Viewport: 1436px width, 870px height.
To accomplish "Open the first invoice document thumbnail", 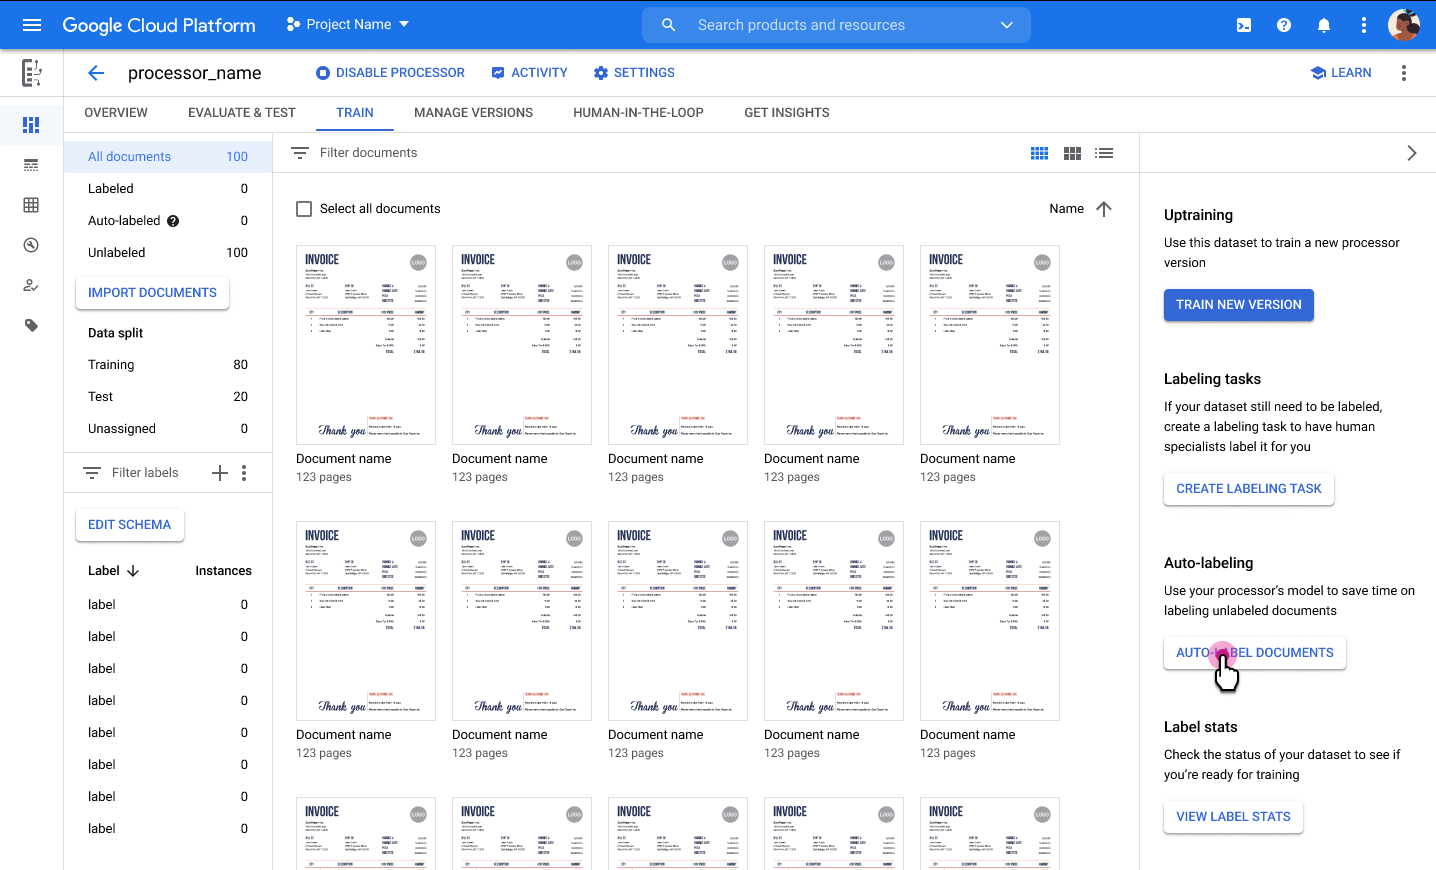I will (x=366, y=345).
